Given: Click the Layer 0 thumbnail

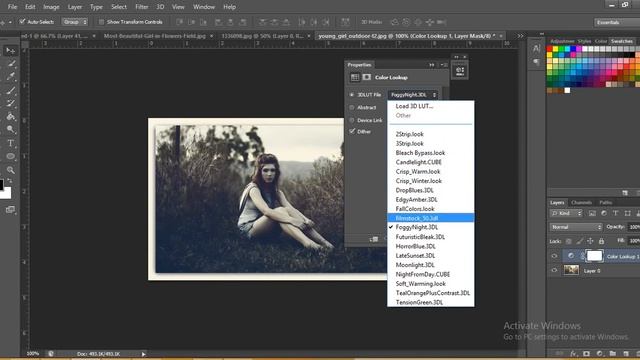Looking at the screenshot, I should pyautogui.click(x=571, y=270).
